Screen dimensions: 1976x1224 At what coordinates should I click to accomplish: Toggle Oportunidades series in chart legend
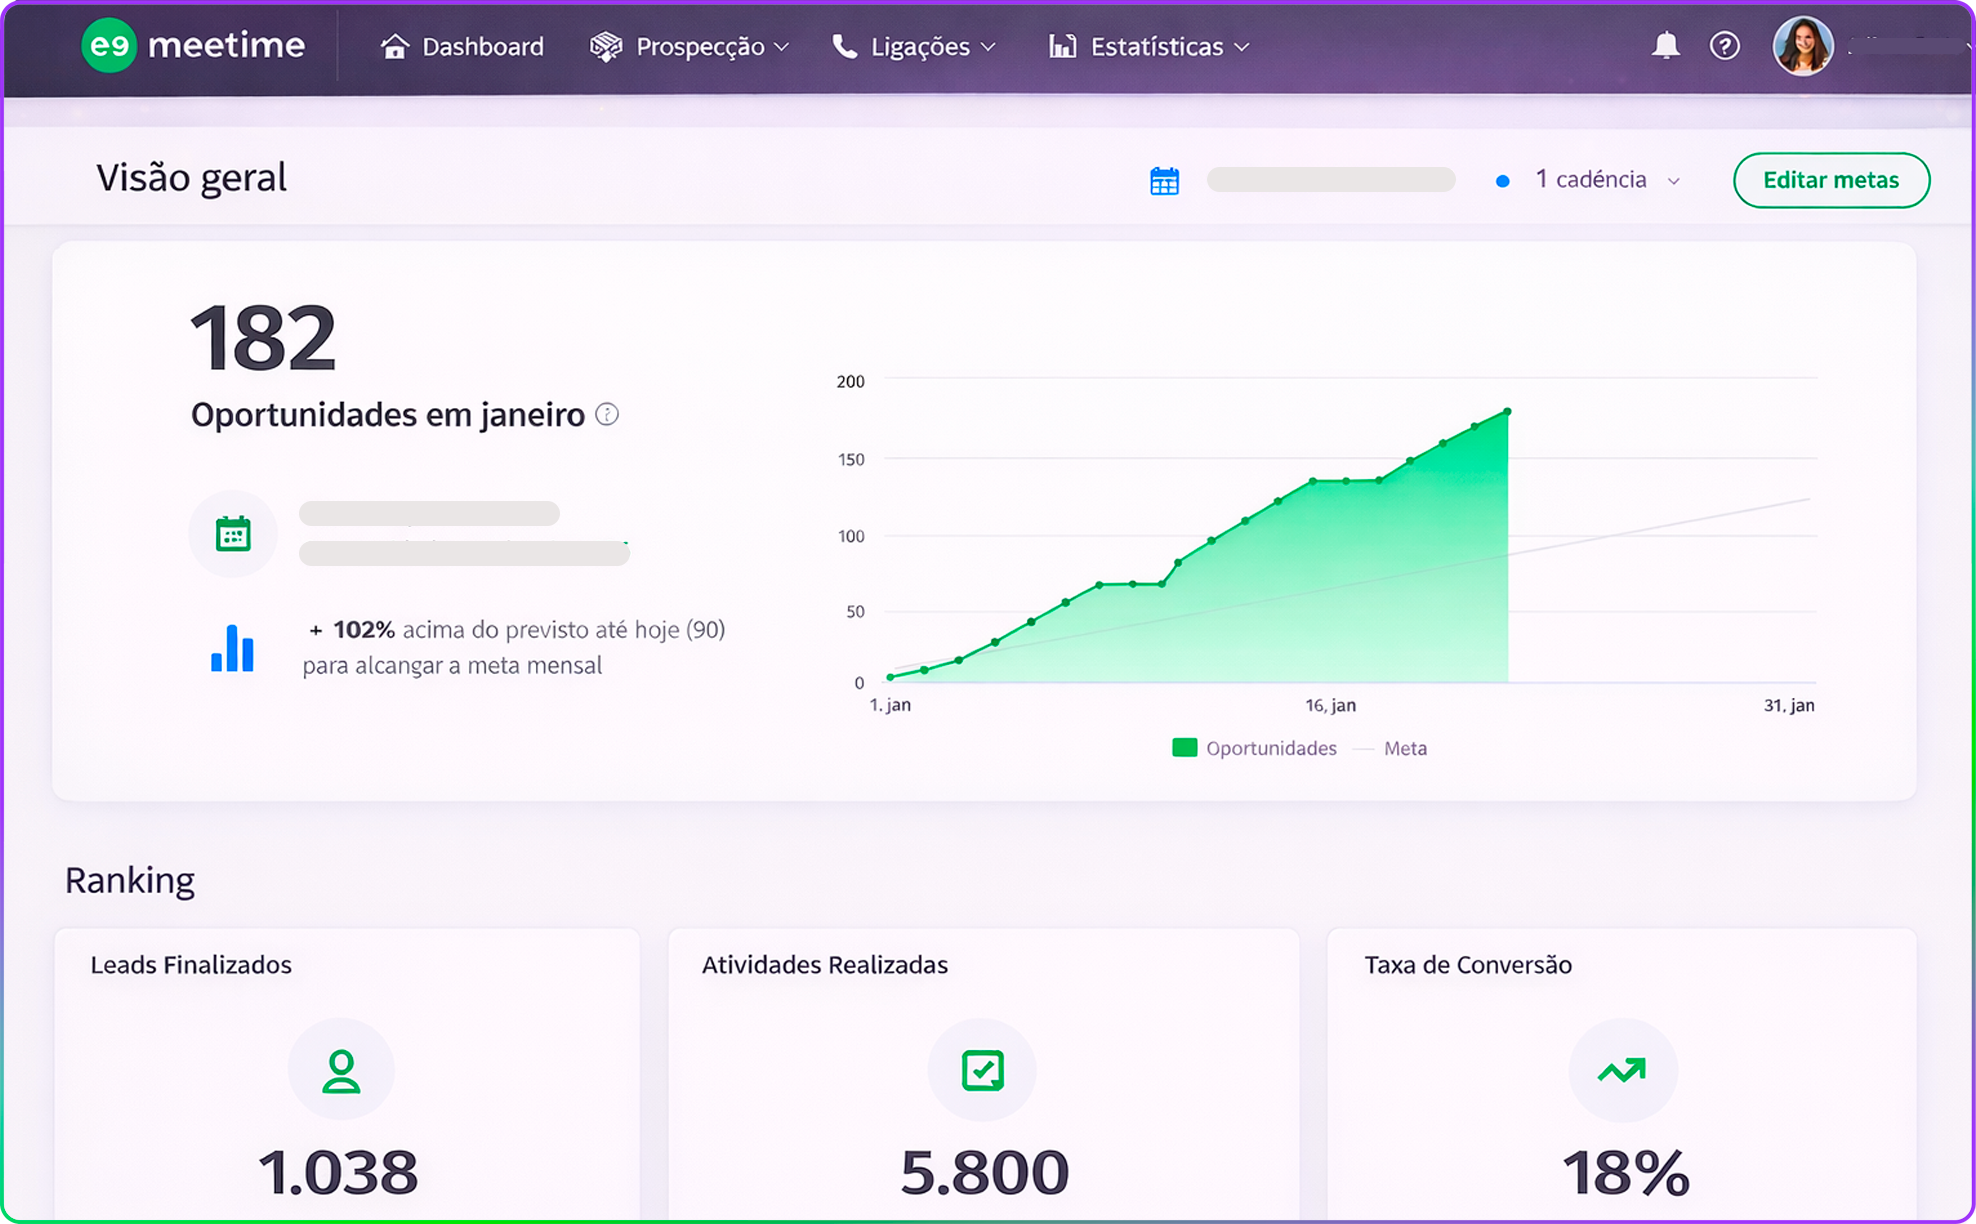point(1255,748)
